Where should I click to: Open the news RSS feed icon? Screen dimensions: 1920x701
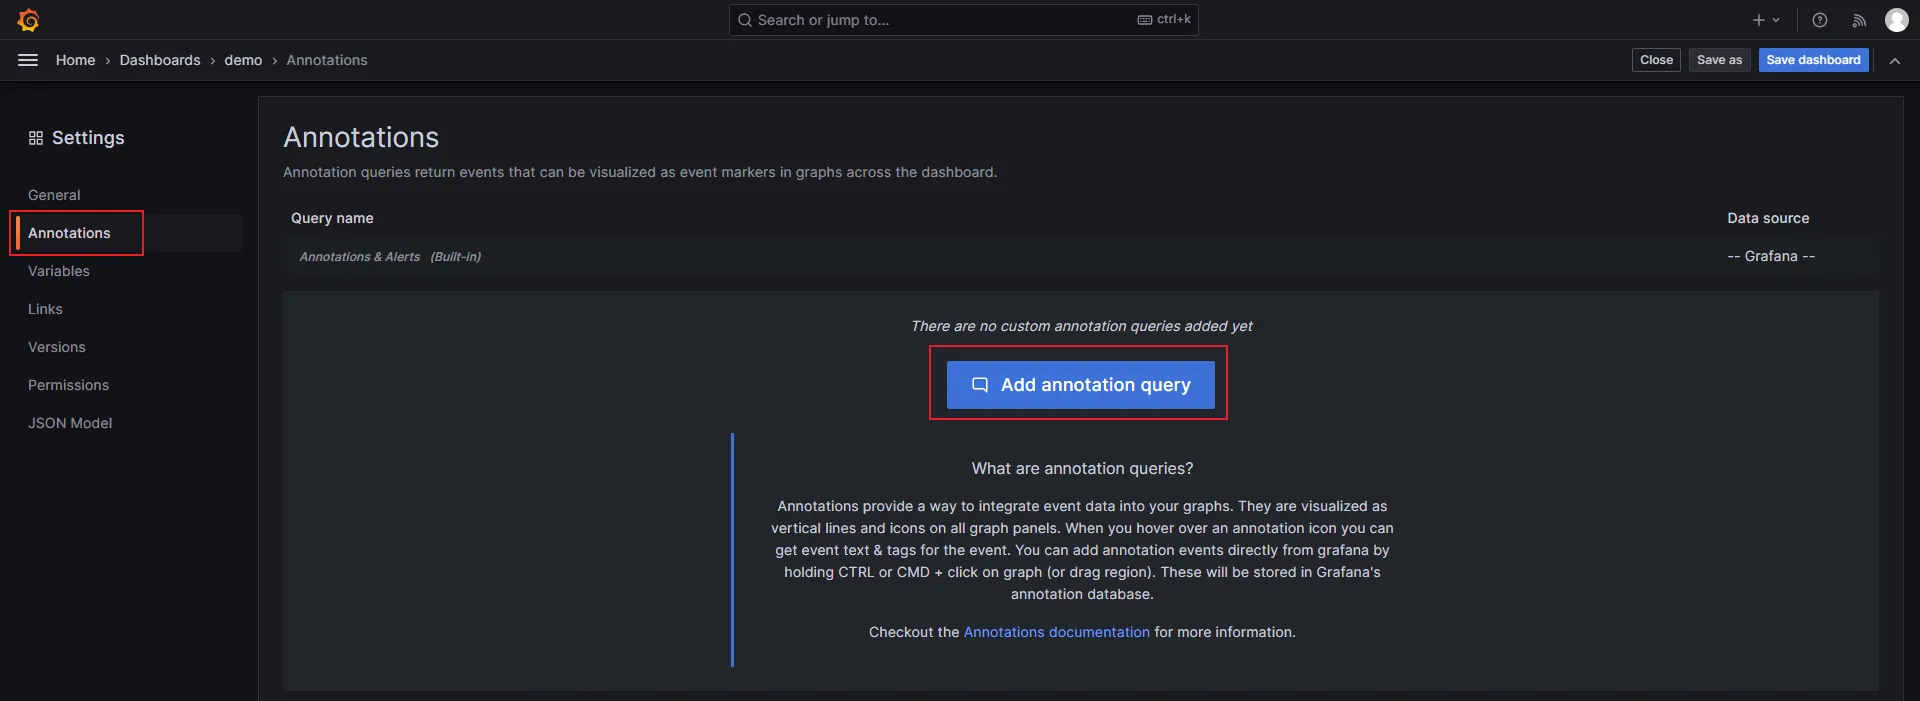1859,20
